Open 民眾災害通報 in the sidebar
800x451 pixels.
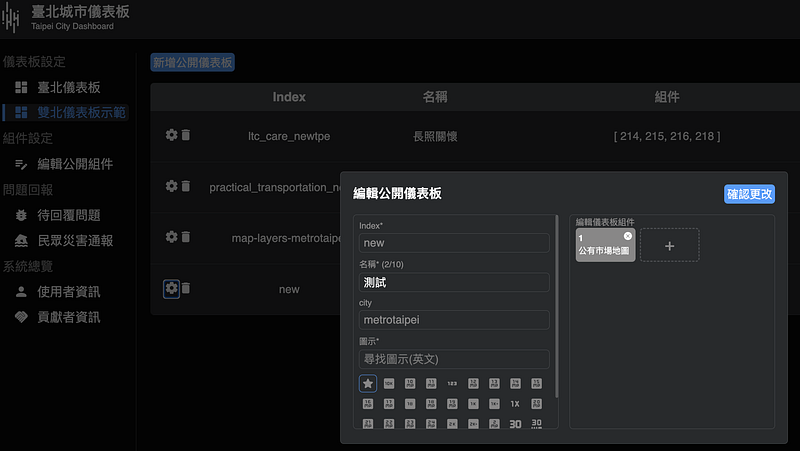click(x=64, y=241)
